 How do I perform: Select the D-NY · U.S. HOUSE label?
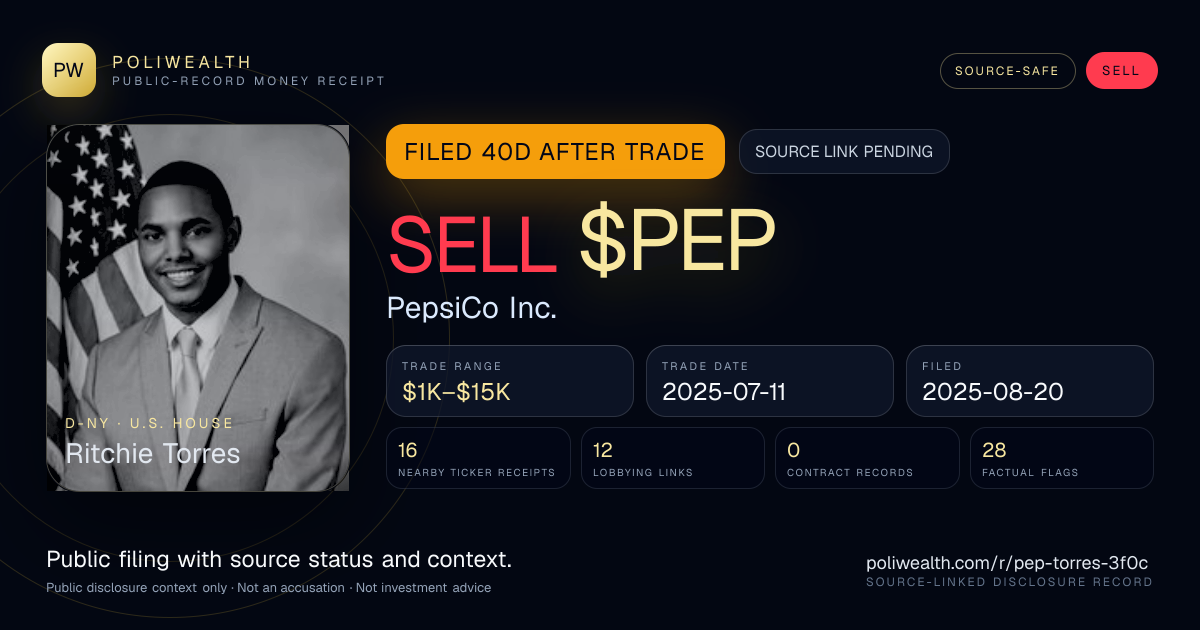tap(149, 423)
